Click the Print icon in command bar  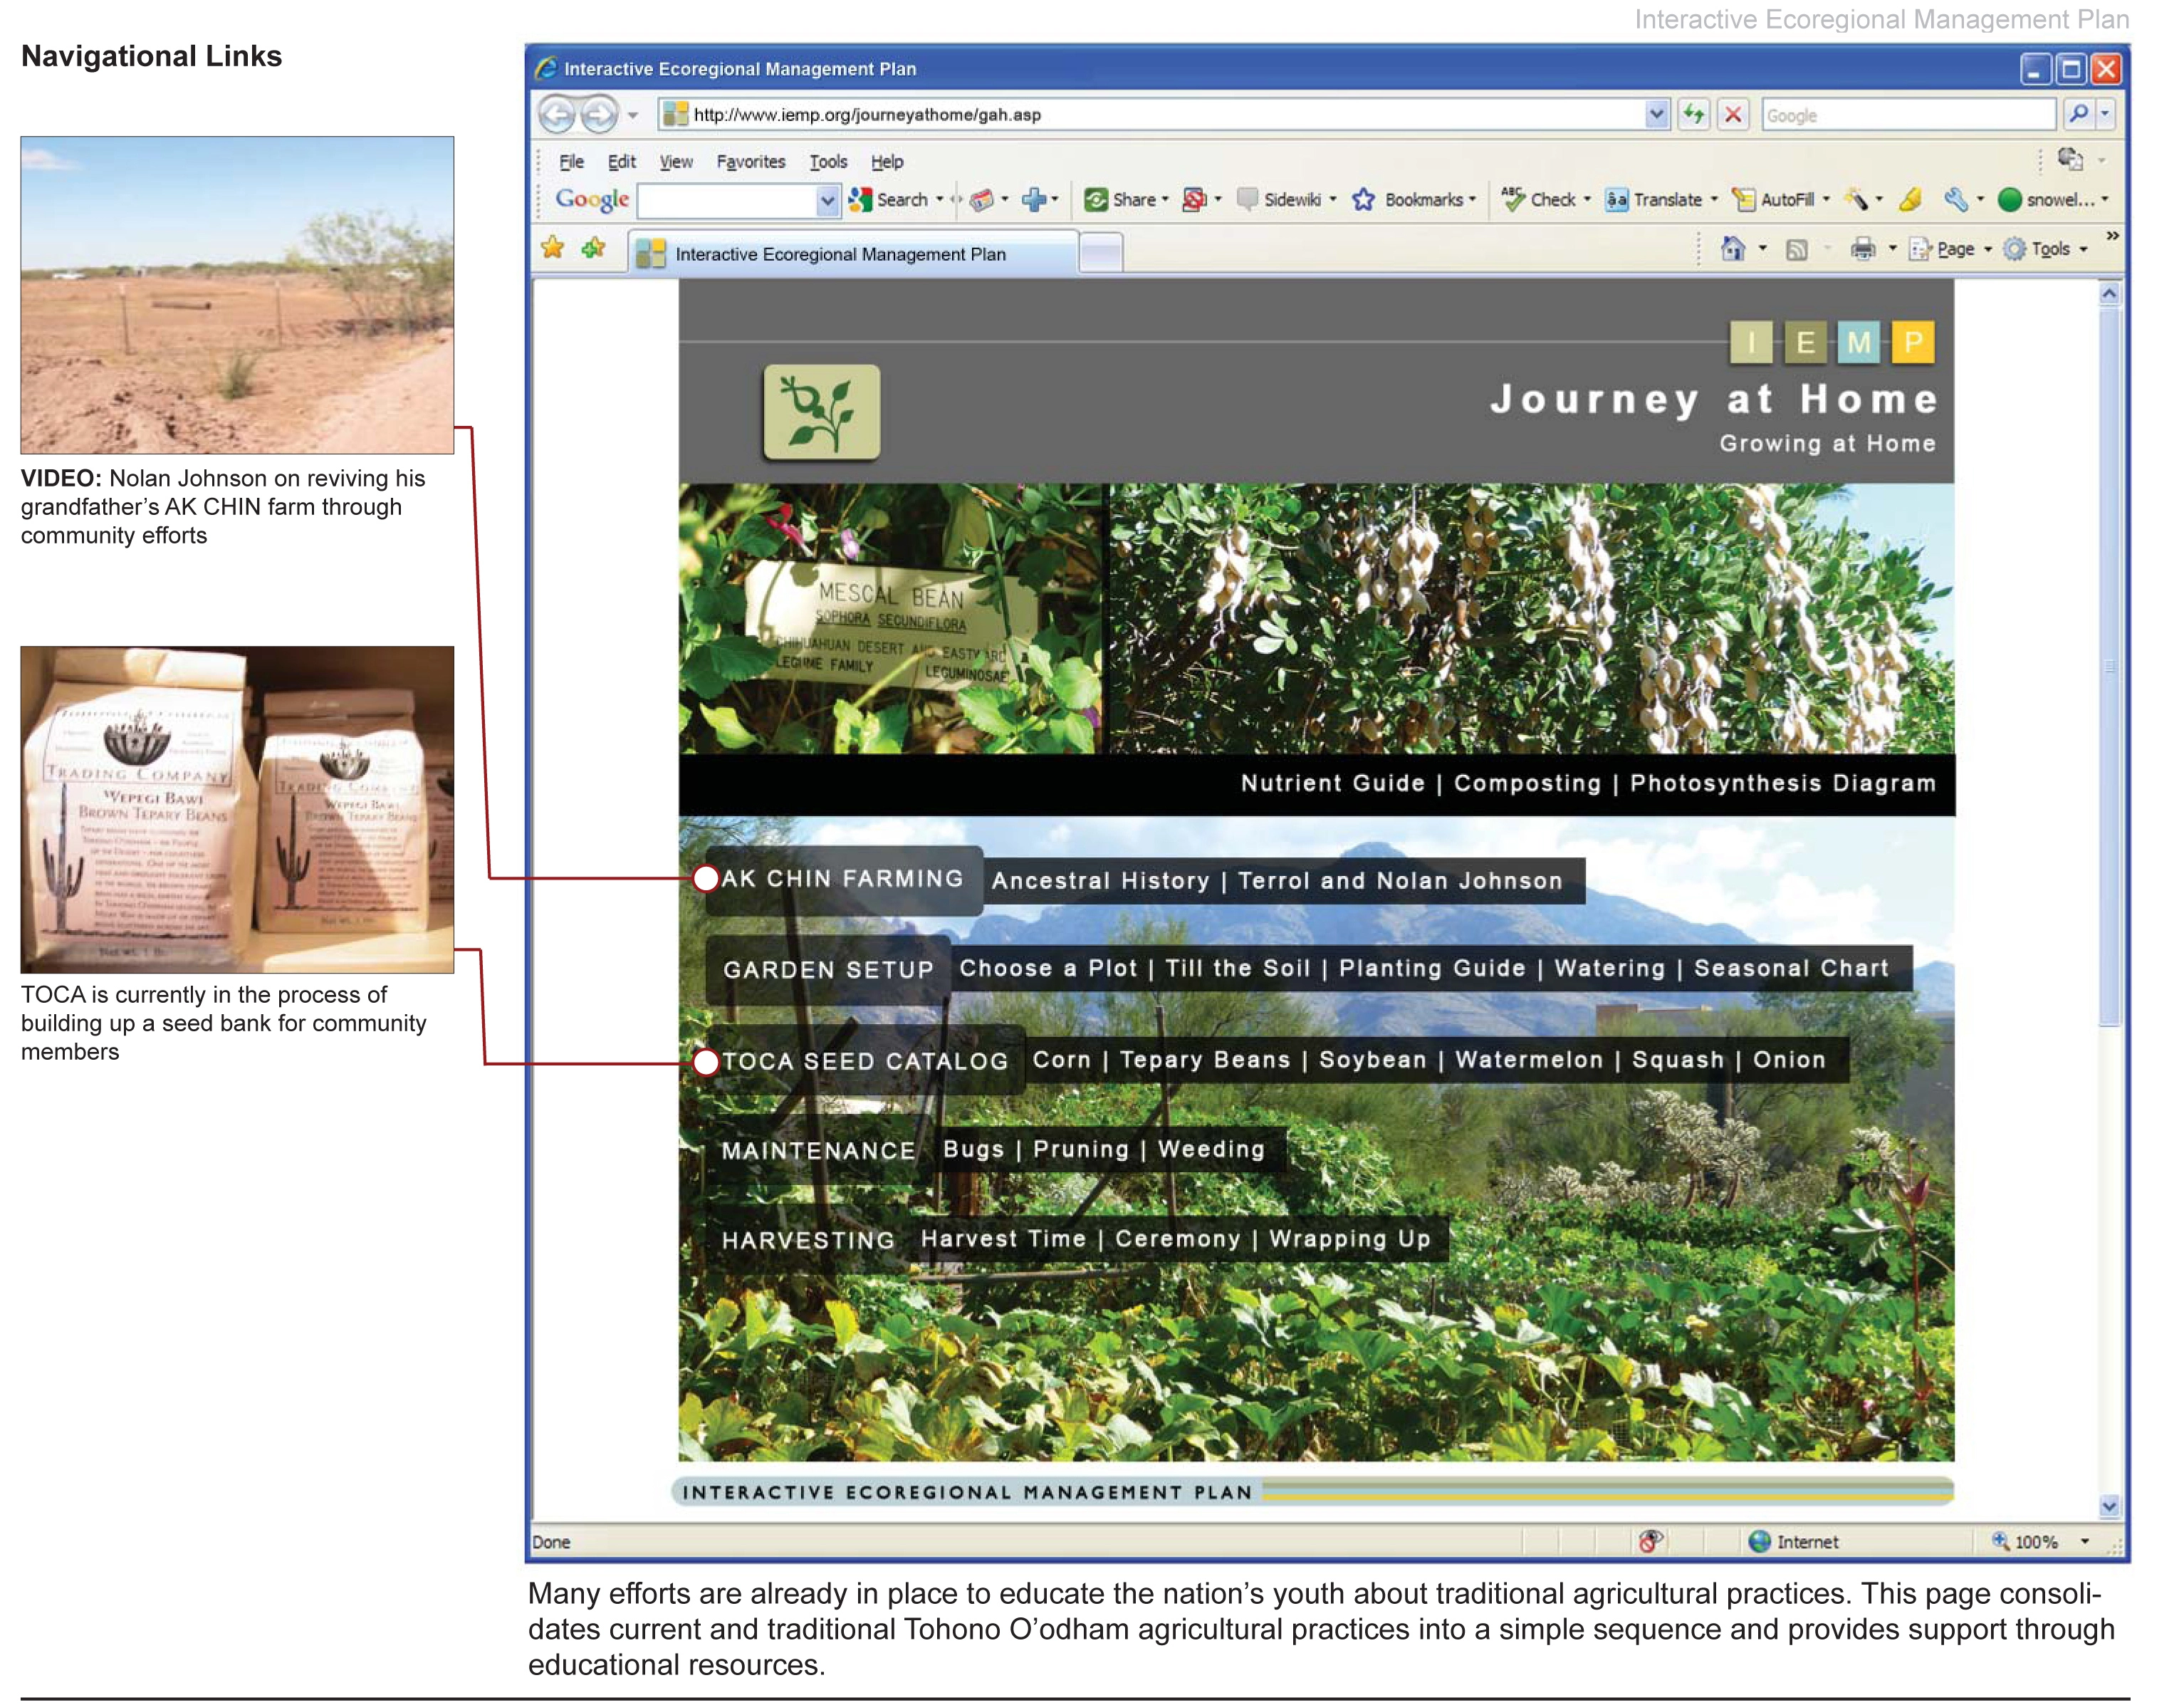click(1863, 249)
